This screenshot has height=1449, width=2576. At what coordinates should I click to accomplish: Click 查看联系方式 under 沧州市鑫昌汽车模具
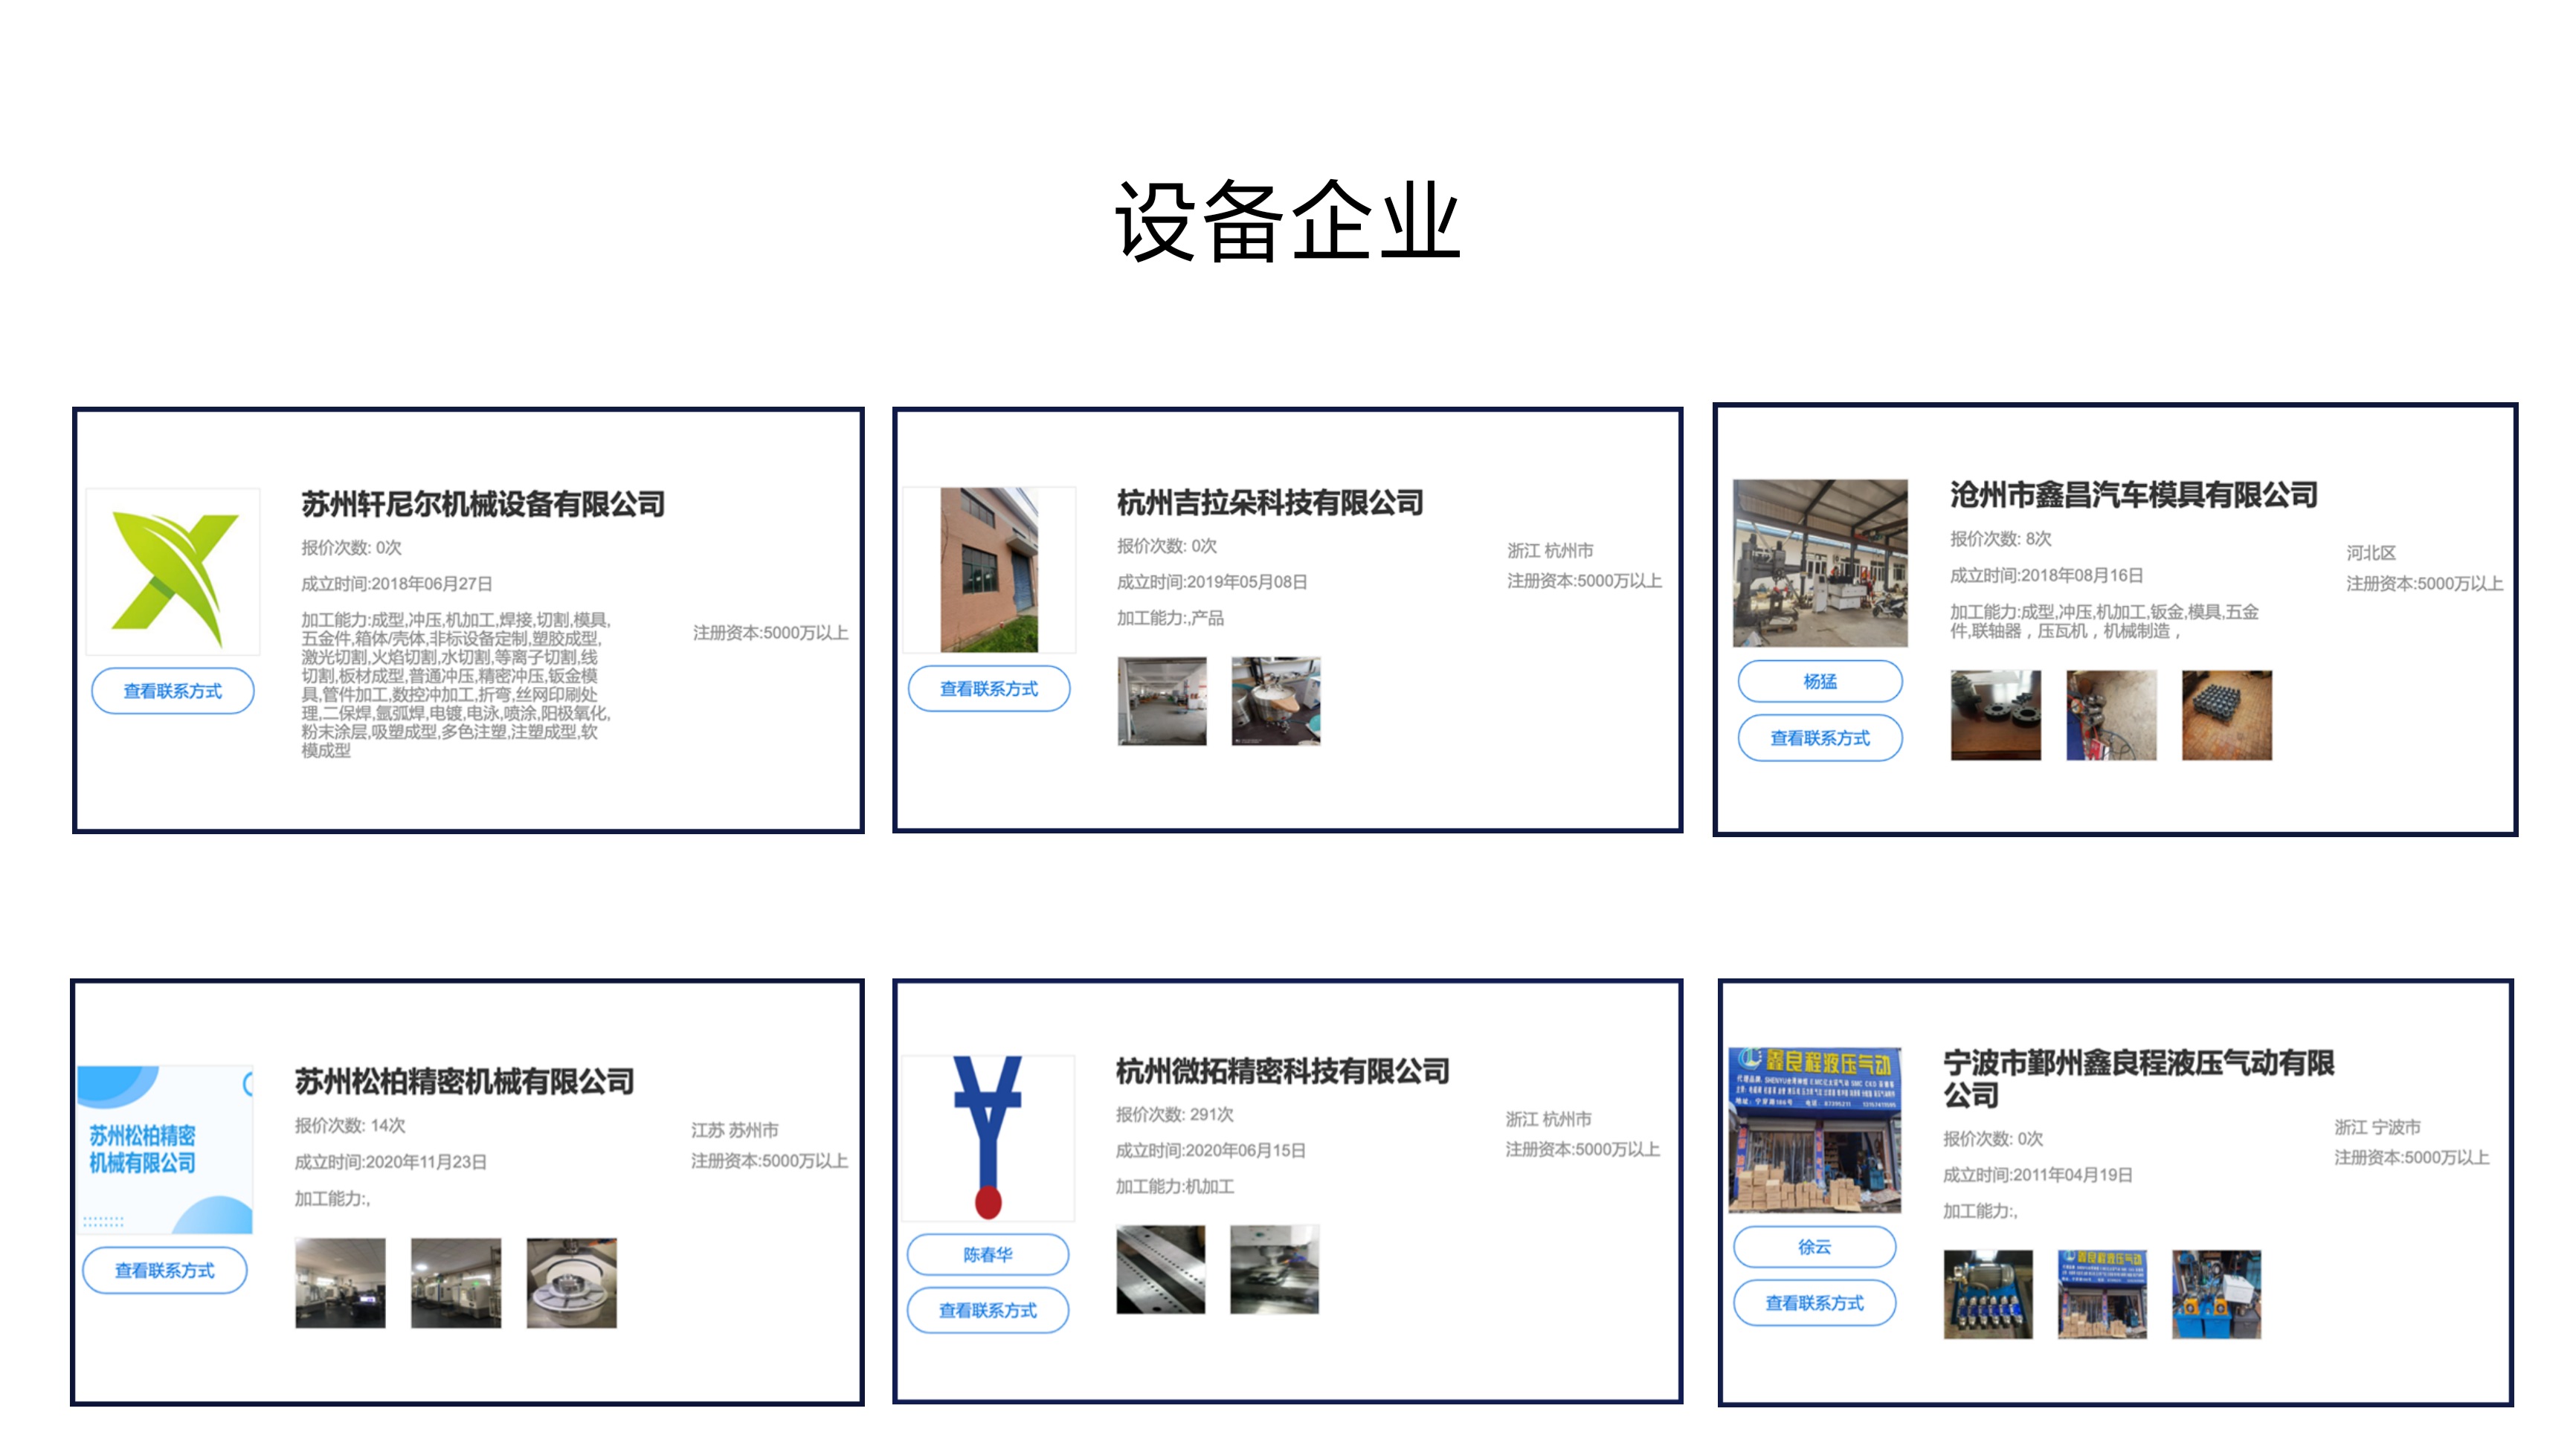1820,738
